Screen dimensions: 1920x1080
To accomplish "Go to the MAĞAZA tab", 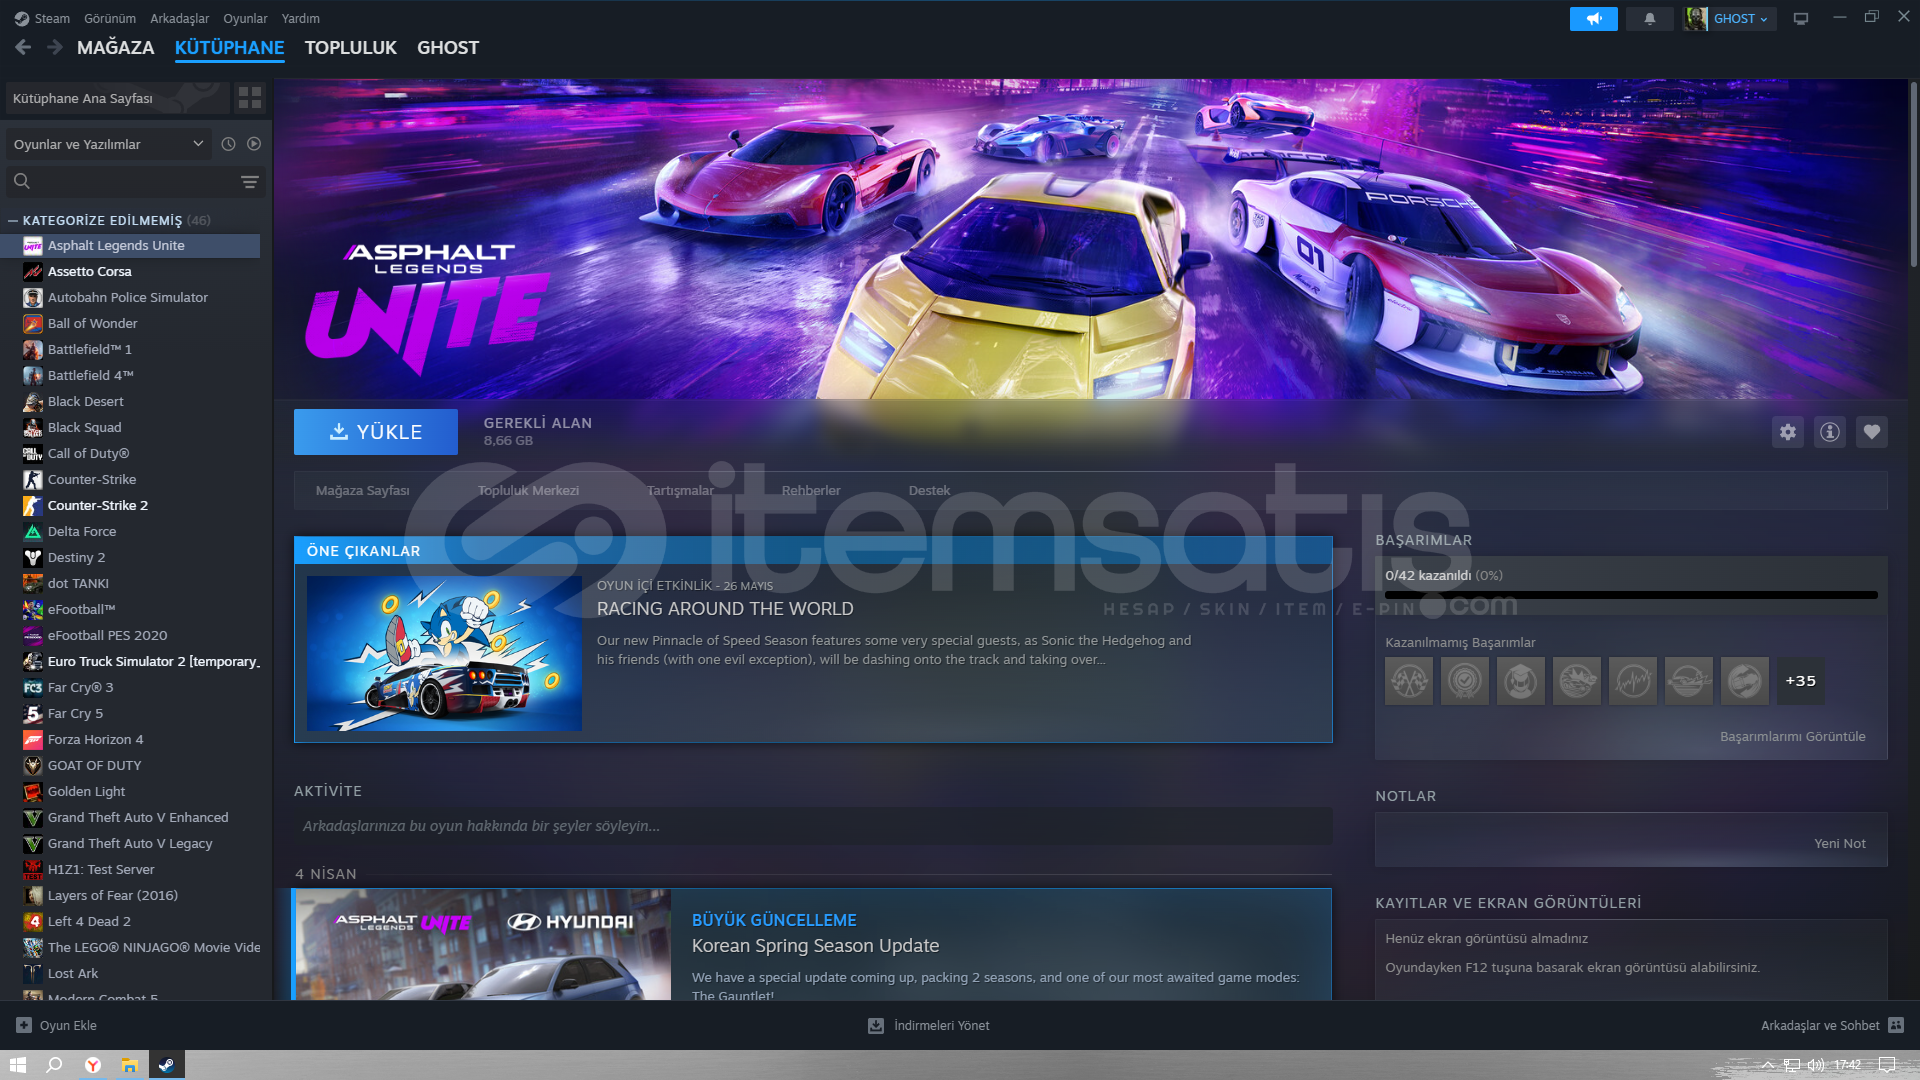I will click(x=116, y=47).
